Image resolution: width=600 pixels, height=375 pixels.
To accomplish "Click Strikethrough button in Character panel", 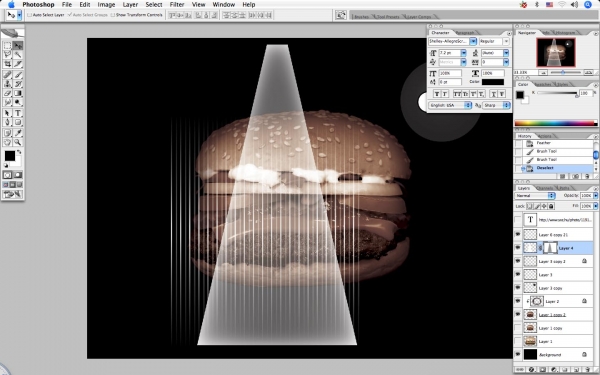I will [502, 94].
